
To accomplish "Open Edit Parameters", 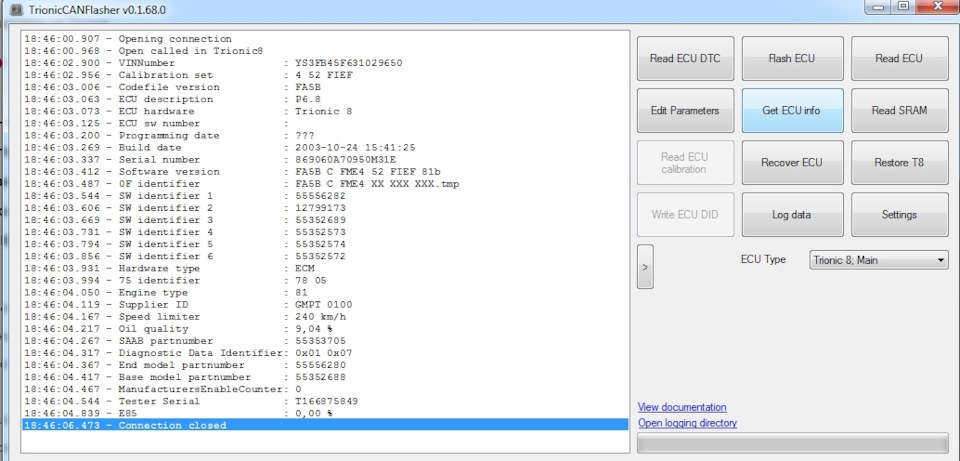I will (685, 111).
